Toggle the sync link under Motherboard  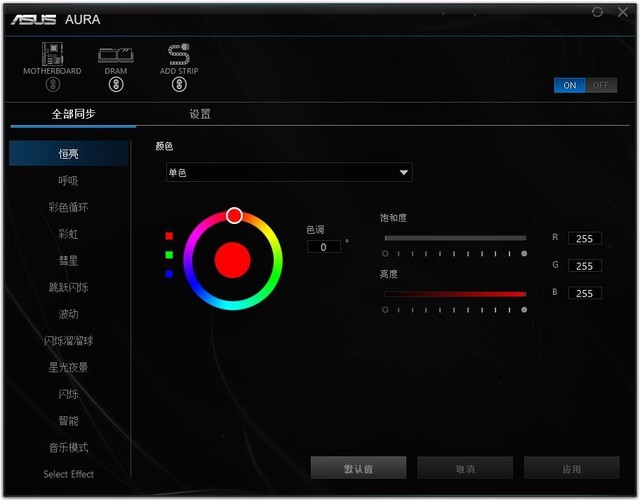click(x=52, y=85)
